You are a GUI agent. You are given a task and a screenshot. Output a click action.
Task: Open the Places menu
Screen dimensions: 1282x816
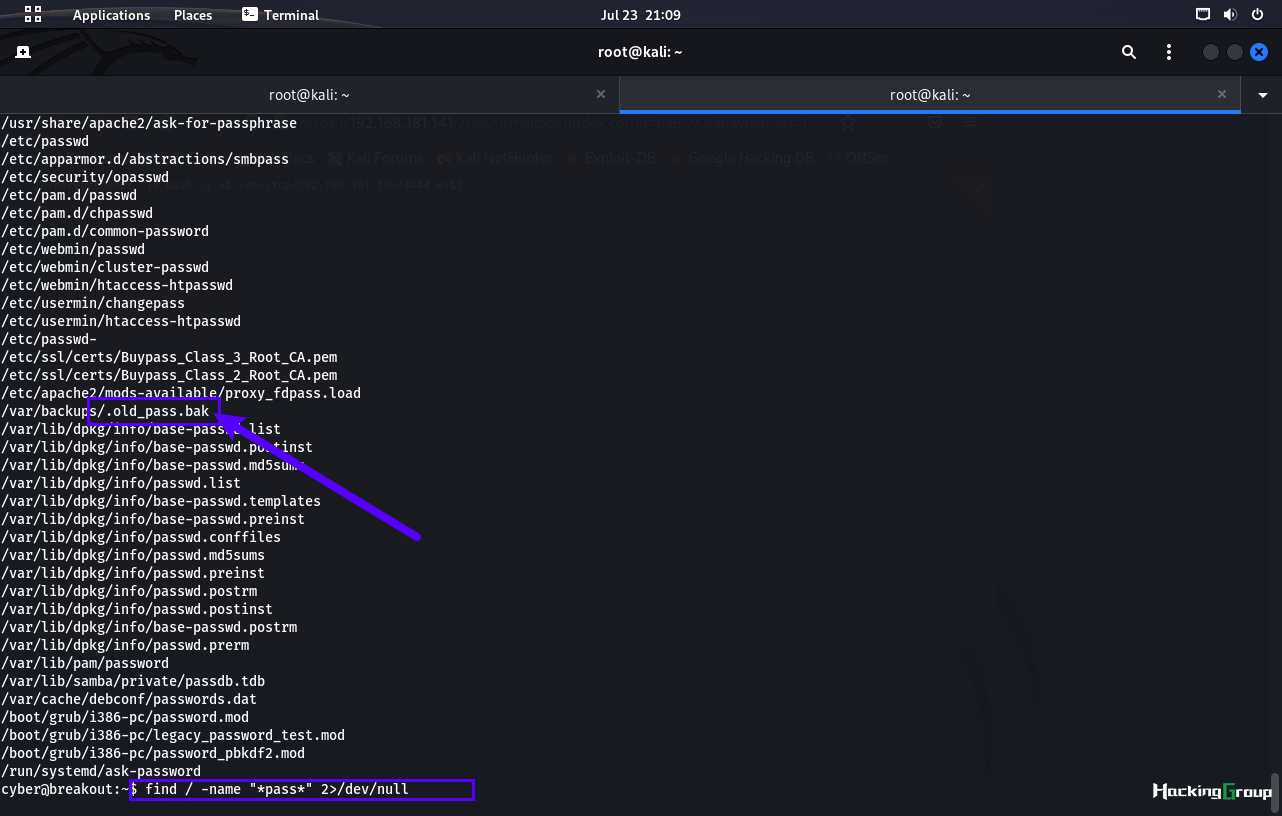193,15
